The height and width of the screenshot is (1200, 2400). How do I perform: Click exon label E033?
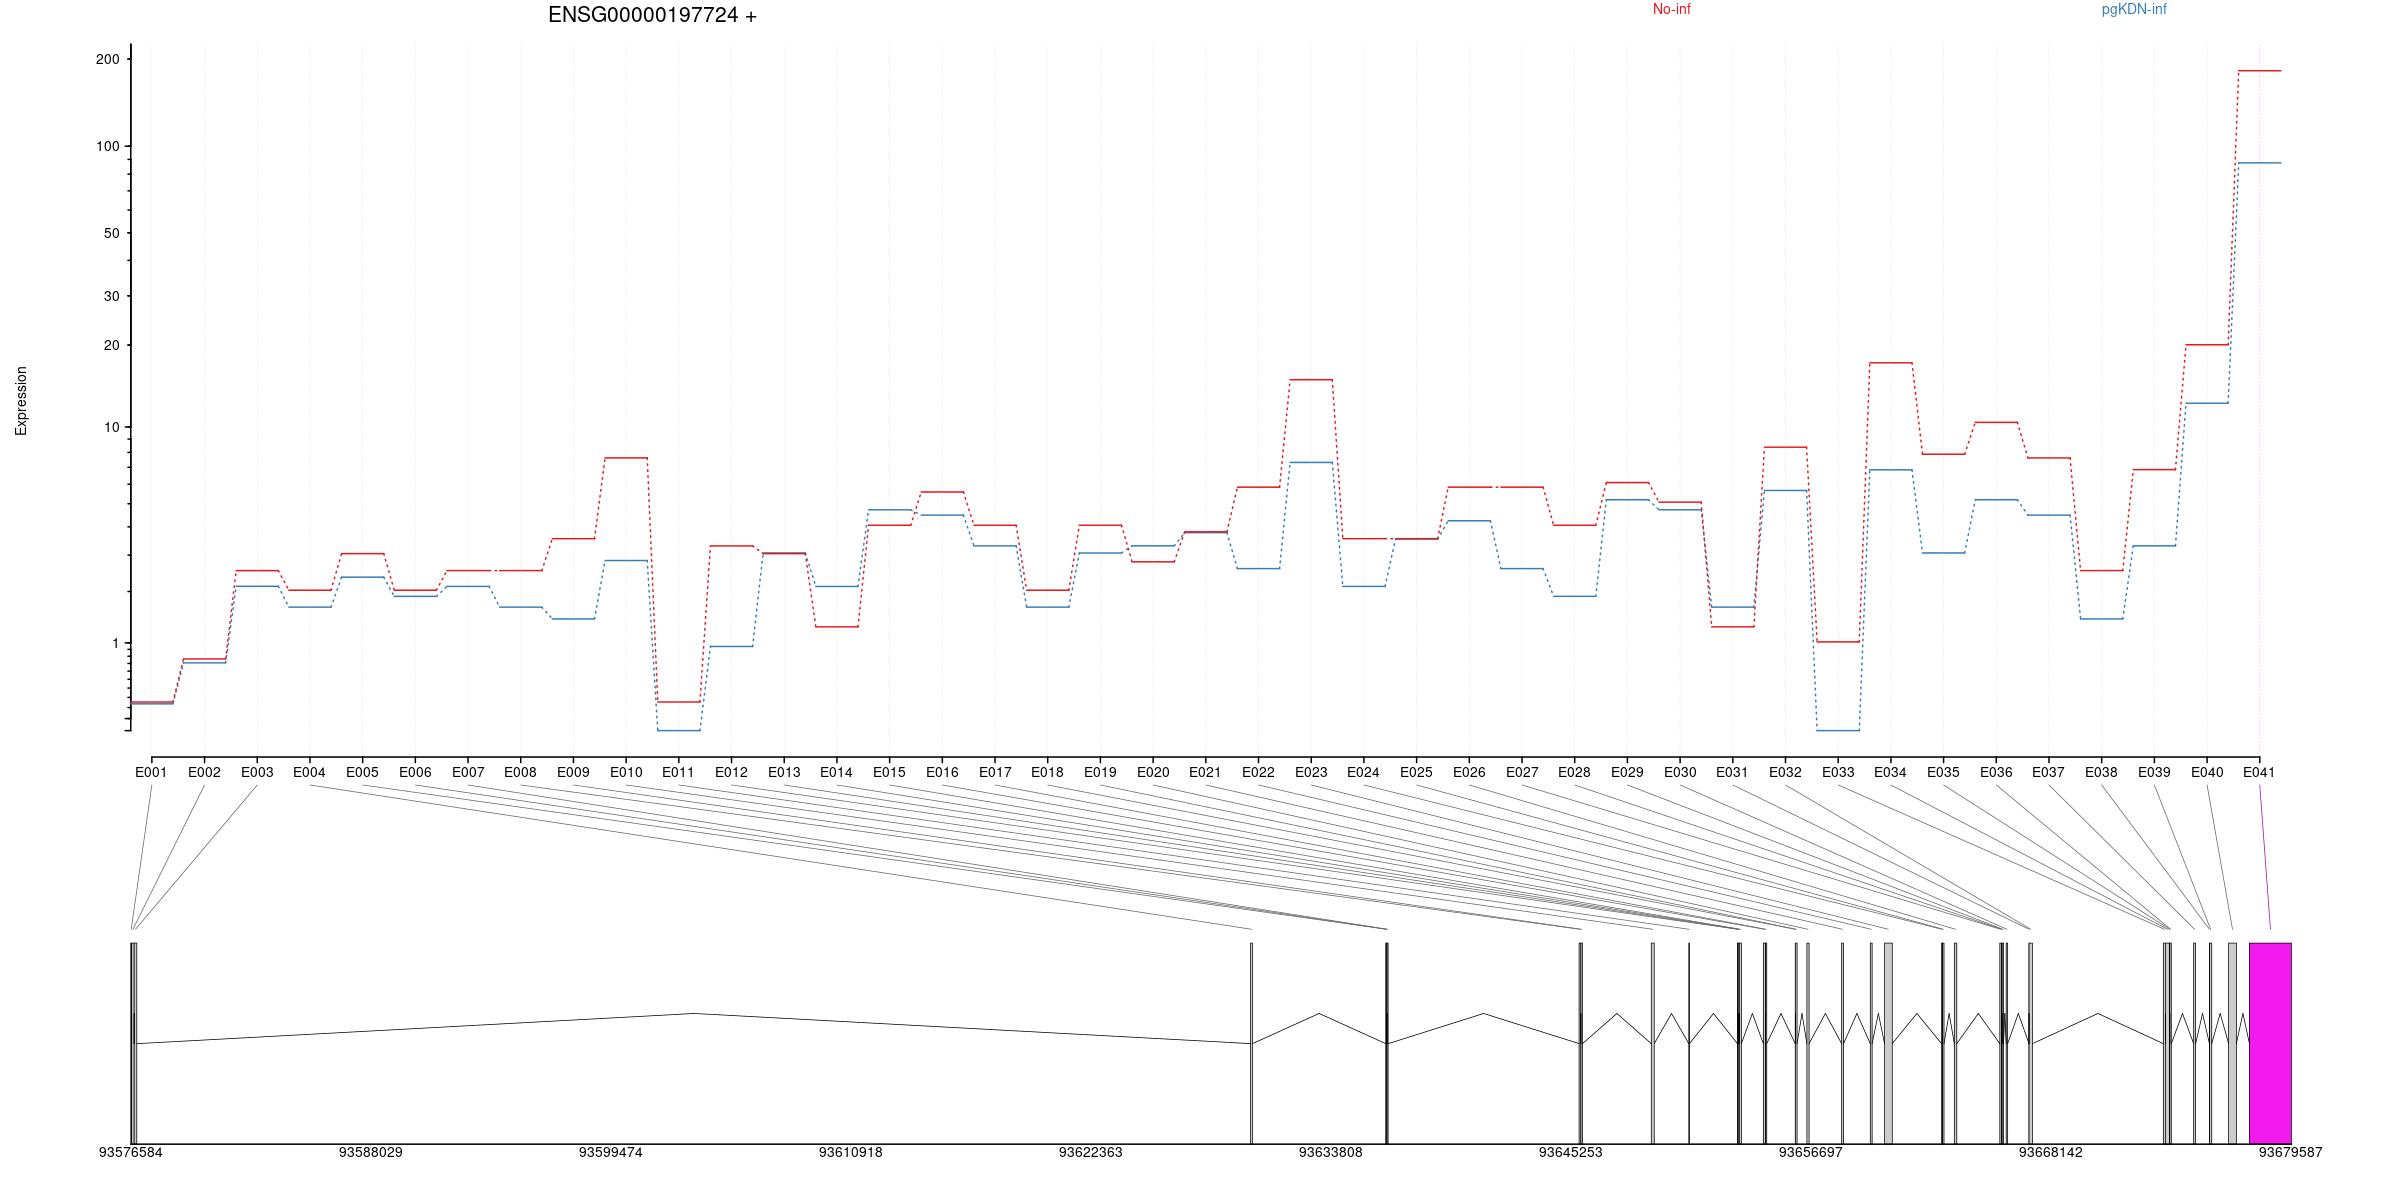1838,772
